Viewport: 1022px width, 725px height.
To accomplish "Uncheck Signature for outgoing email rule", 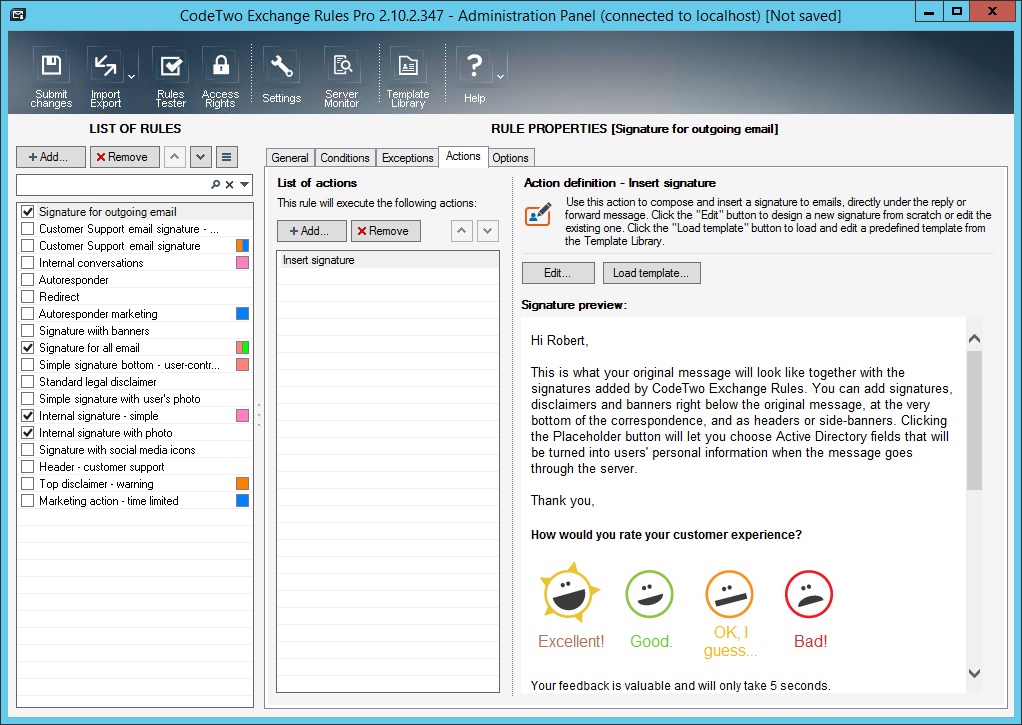I will click(x=27, y=211).
